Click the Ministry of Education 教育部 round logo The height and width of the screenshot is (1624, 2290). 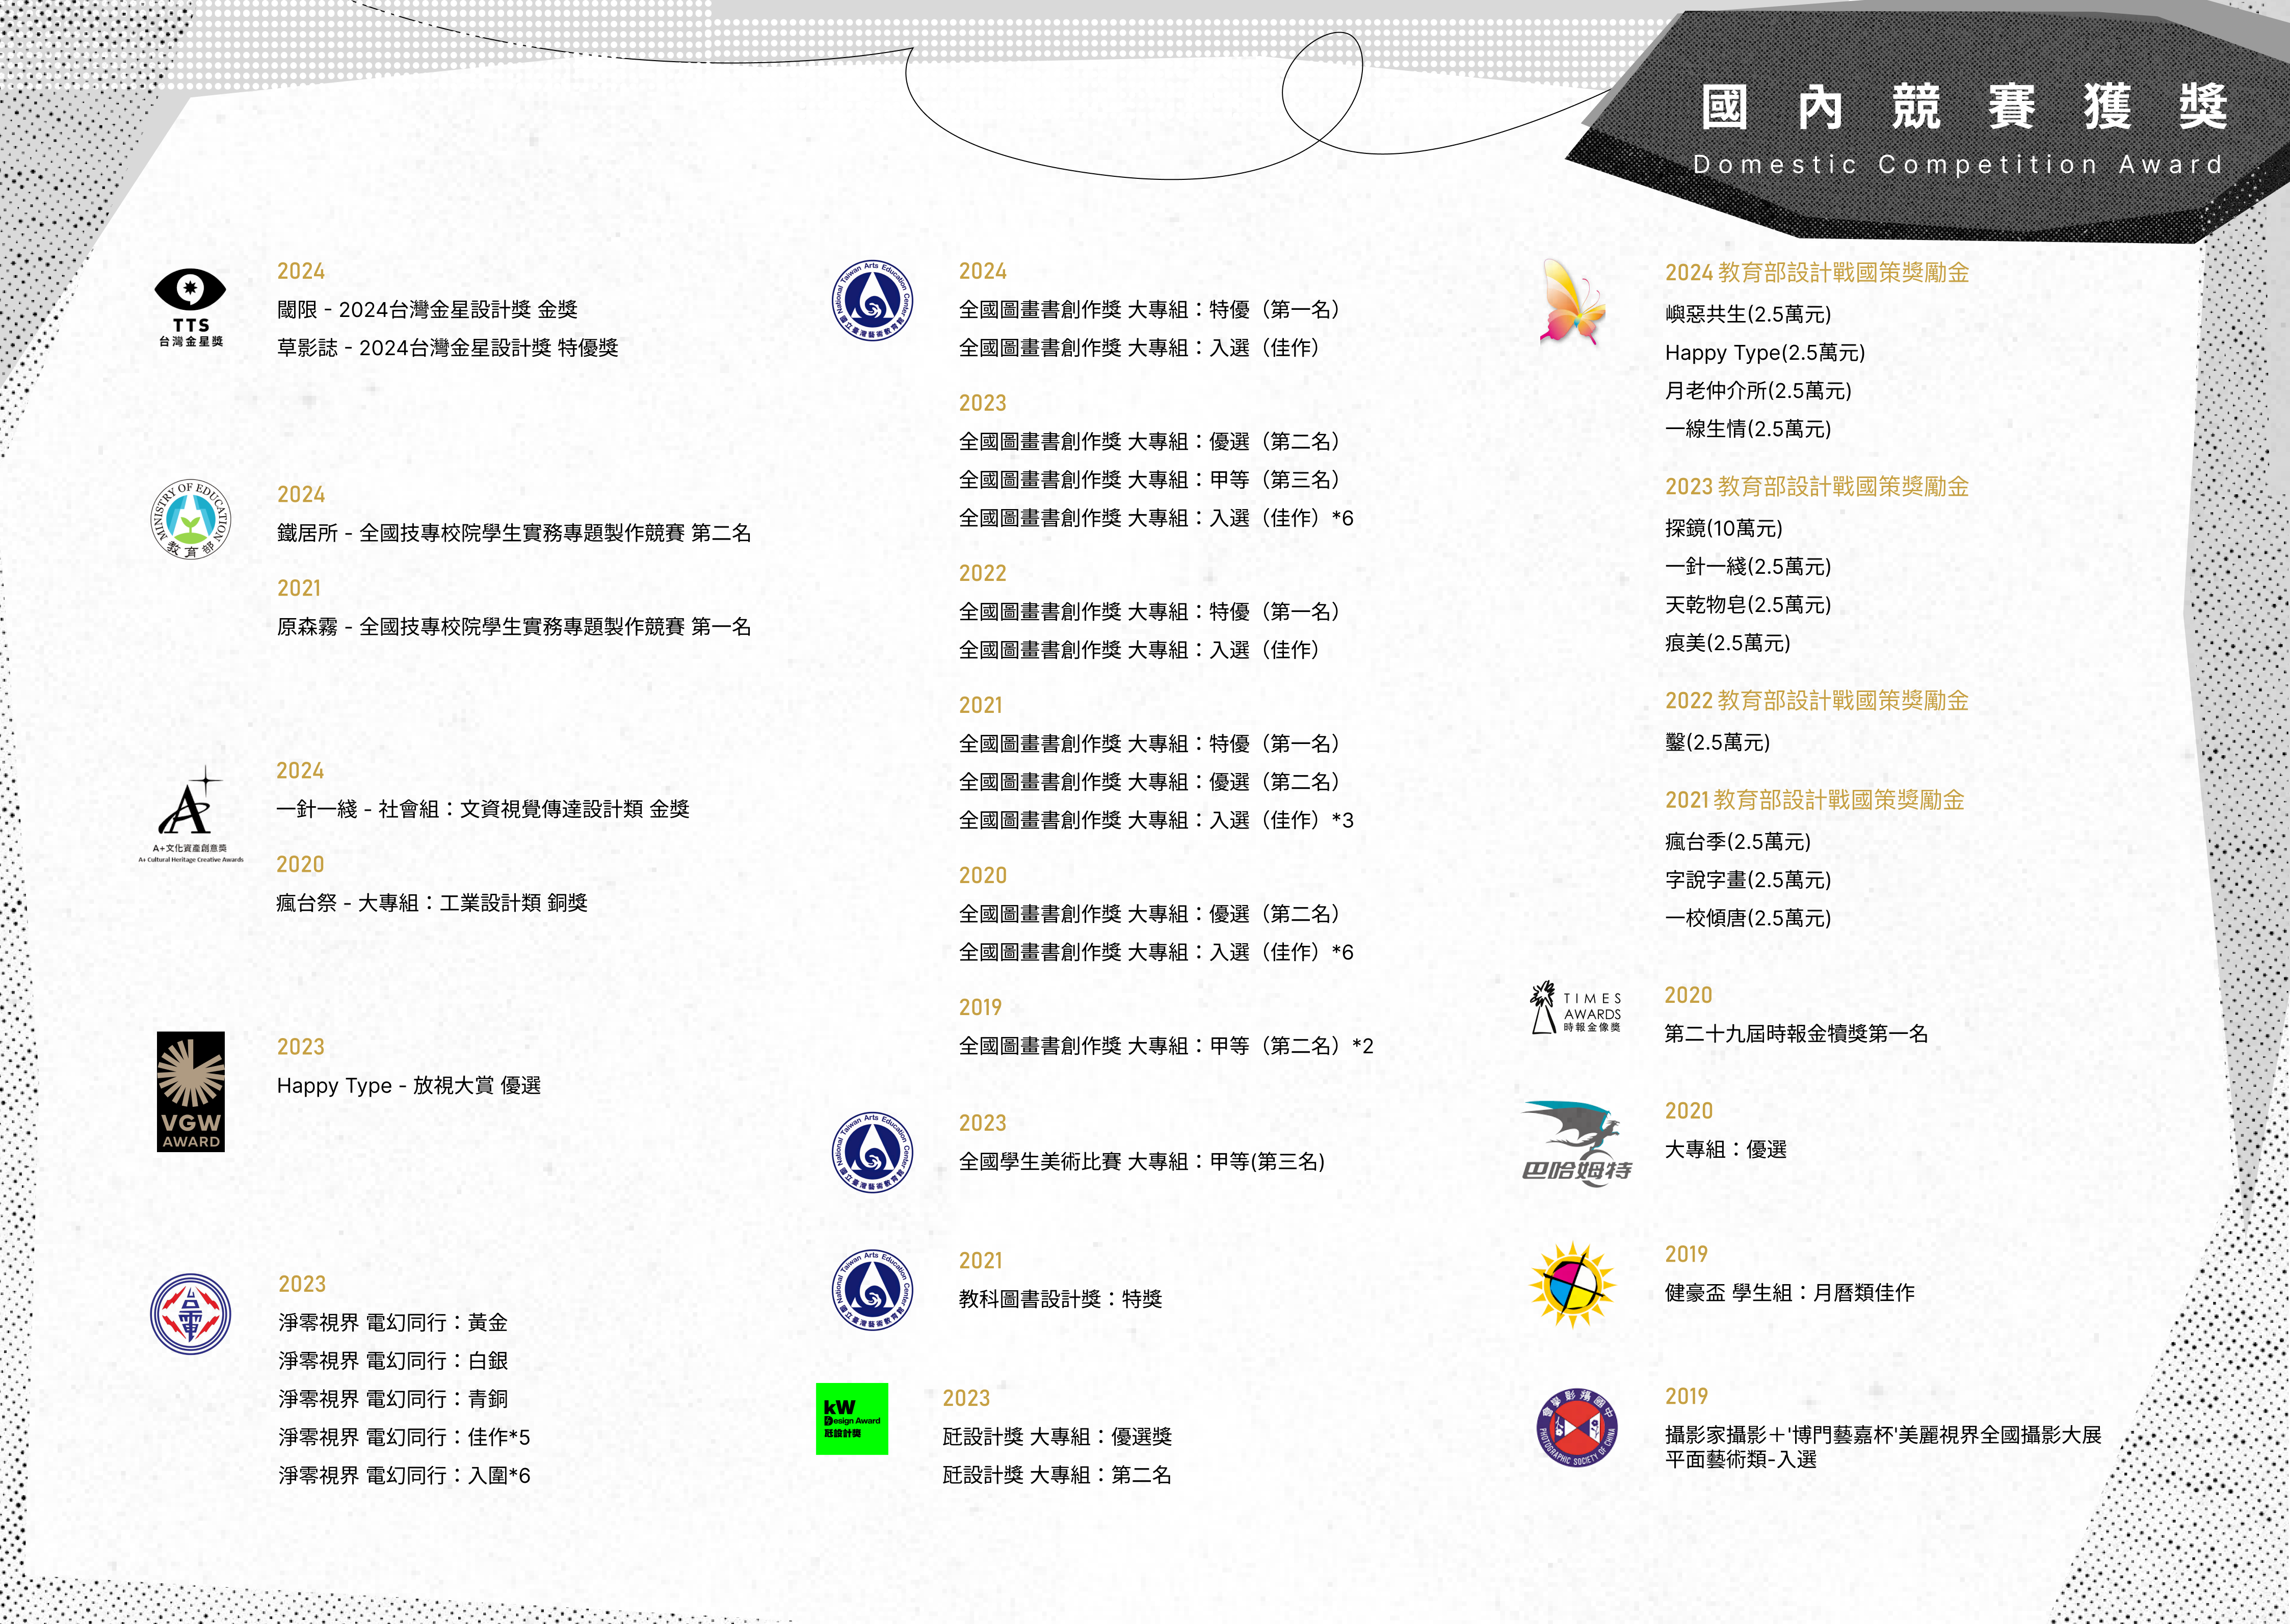click(x=190, y=519)
